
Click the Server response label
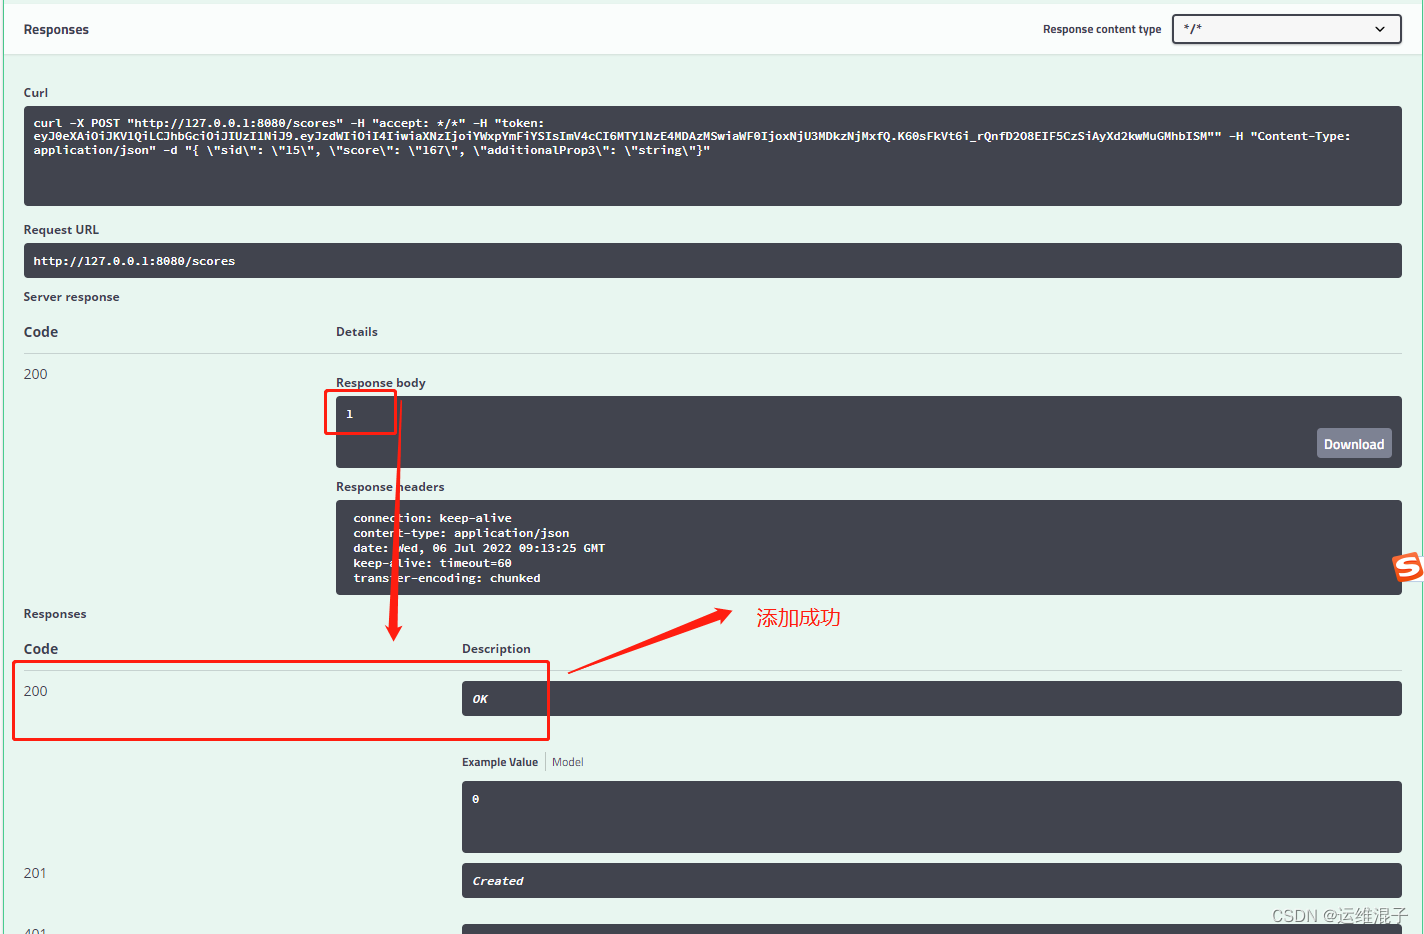coord(71,297)
